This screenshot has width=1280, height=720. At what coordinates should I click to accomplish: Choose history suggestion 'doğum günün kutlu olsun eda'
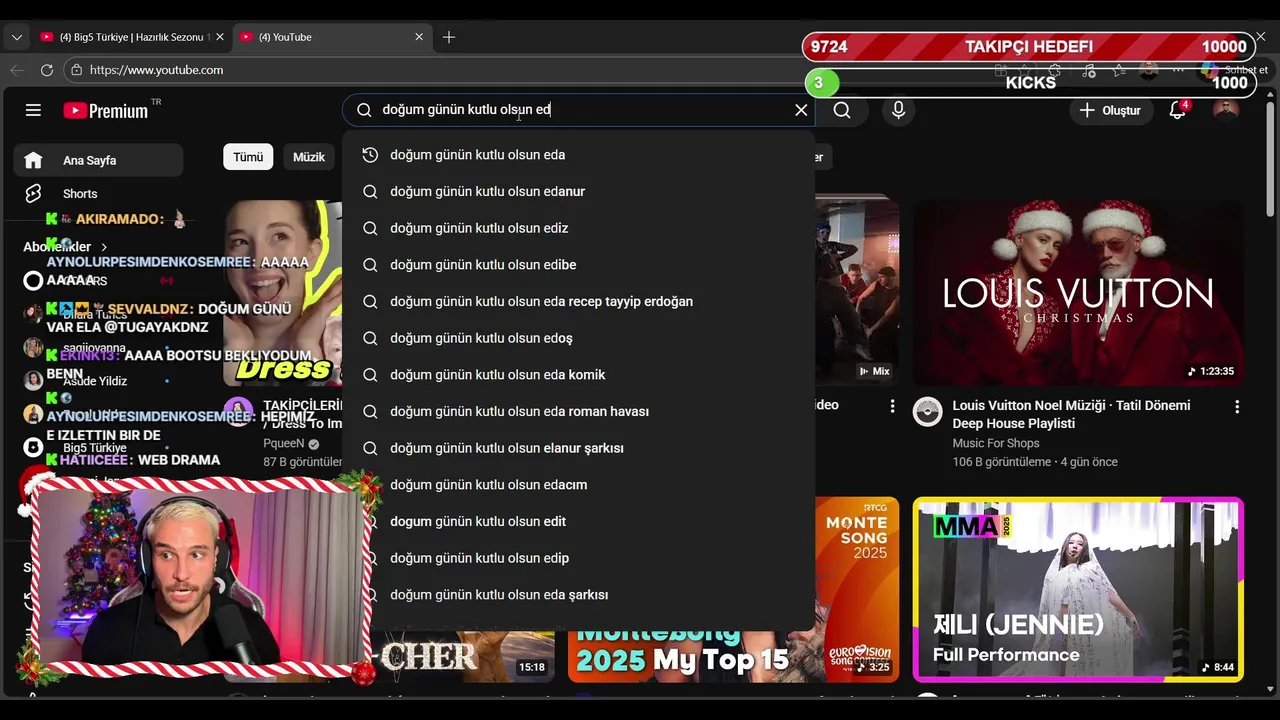[x=579, y=155]
